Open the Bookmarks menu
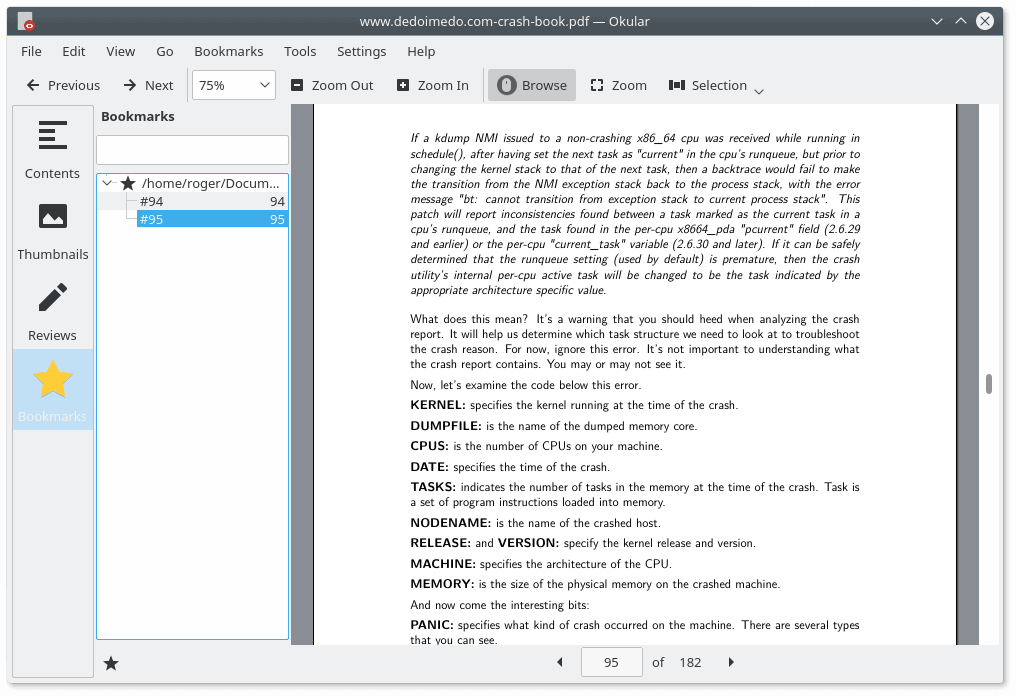 (228, 51)
